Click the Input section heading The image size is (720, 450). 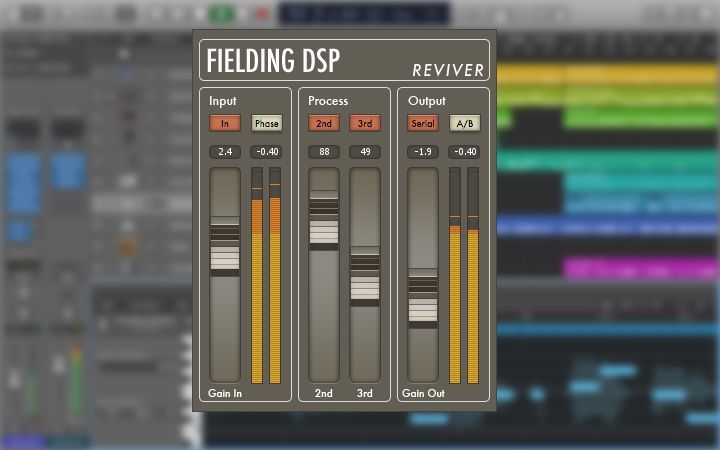click(223, 101)
